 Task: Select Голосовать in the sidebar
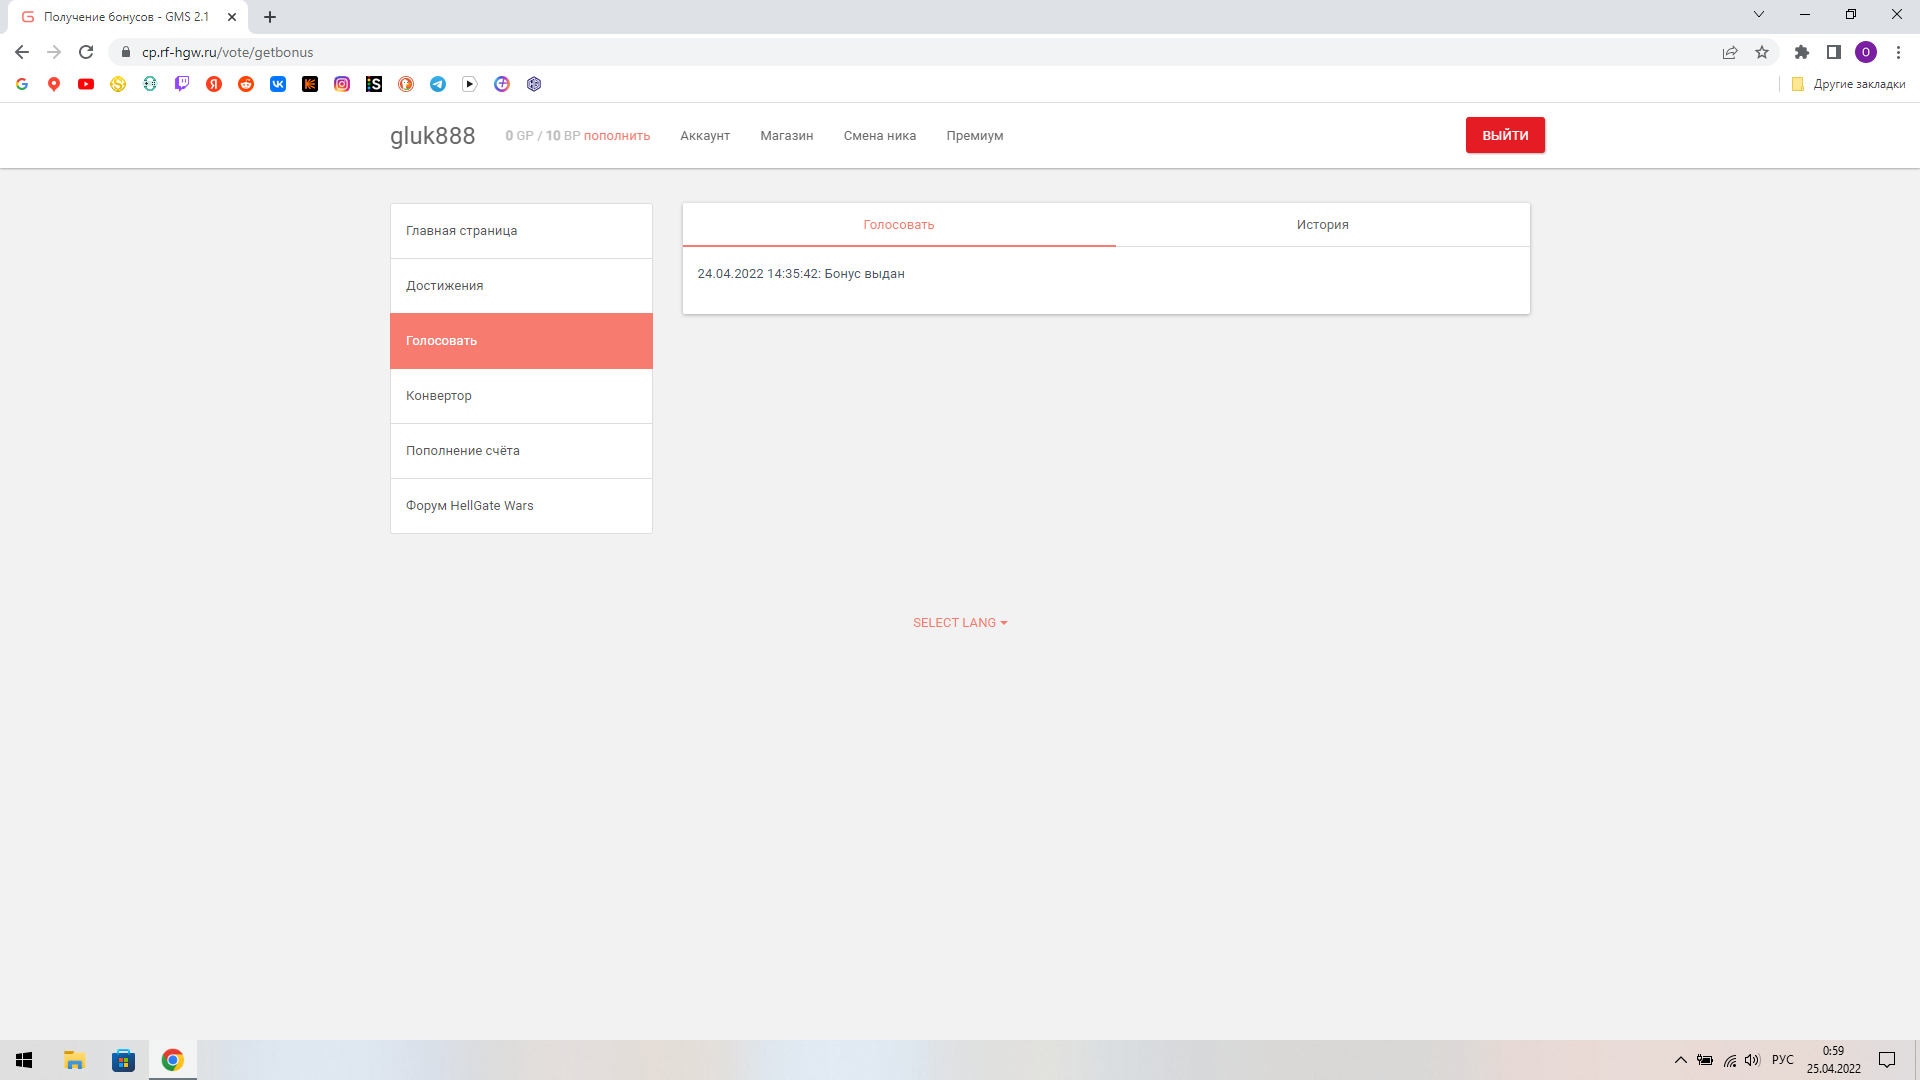(521, 341)
